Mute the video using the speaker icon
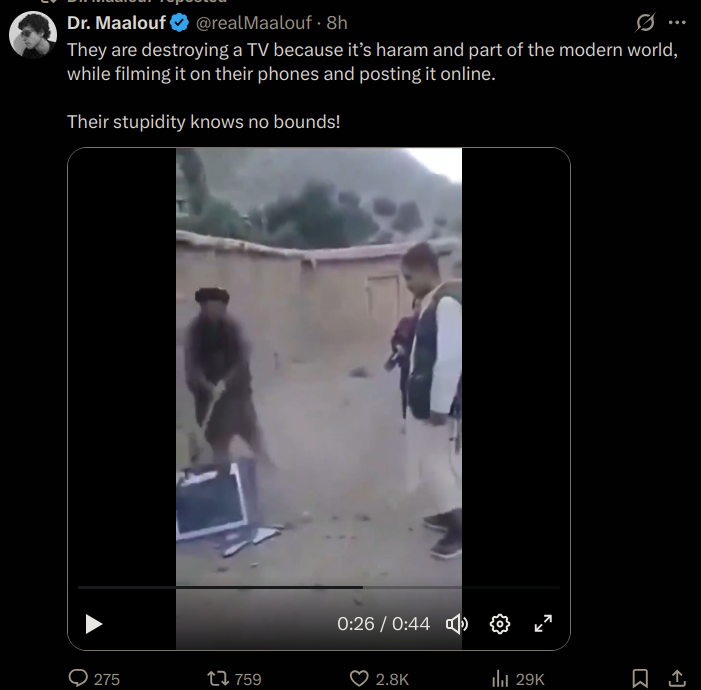701x690 pixels. click(457, 624)
